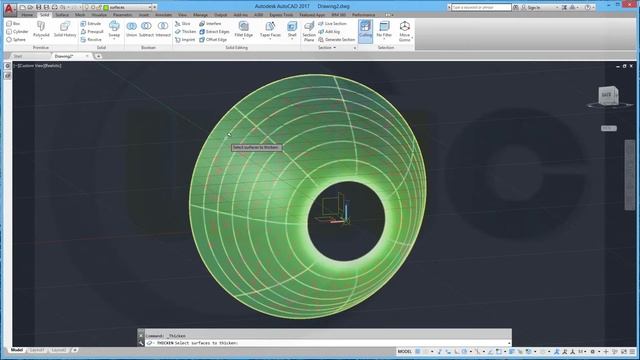Switch to the Start file tab

(18, 56)
